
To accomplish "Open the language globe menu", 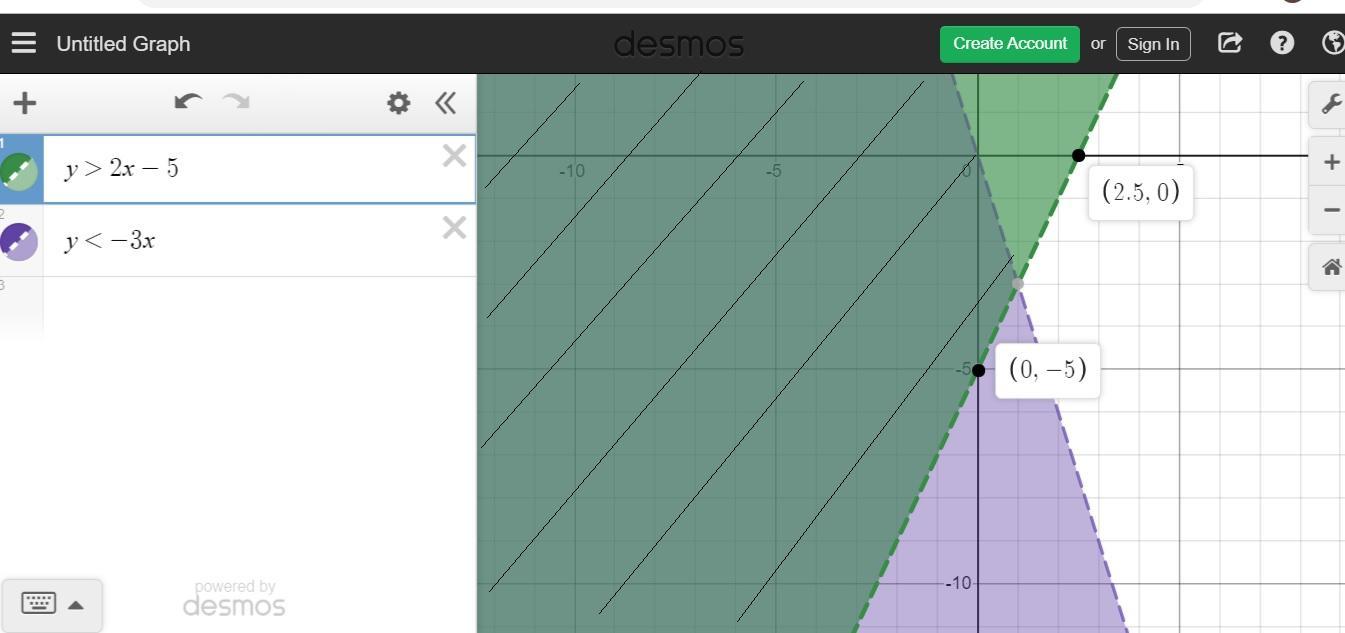I will coord(1333,43).
